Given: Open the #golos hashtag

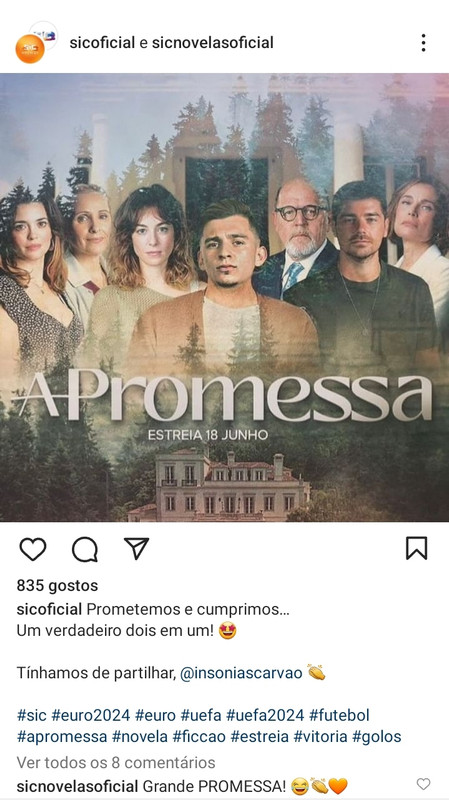Looking at the screenshot, I should (x=377, y=737).
